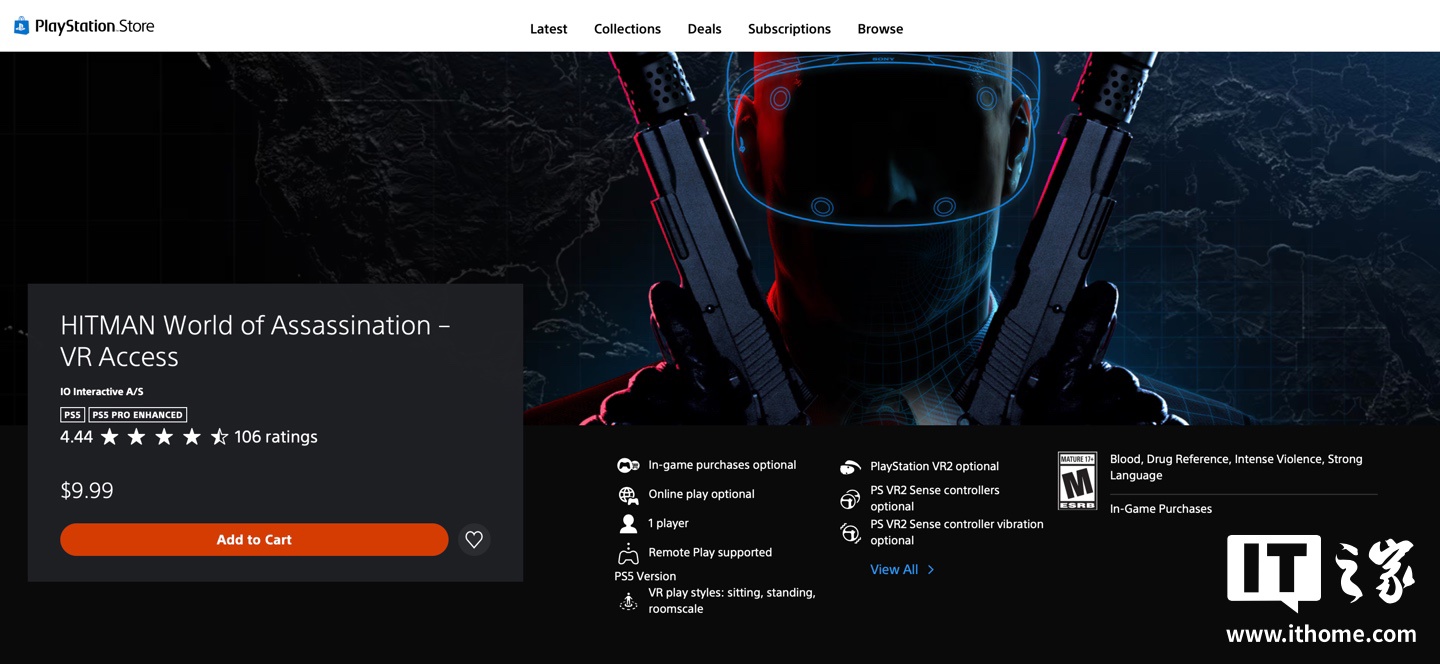Toggle the wishlist heart button
Image resolution: width=1440 pixels, height=664 pixels.
point(474,540)
